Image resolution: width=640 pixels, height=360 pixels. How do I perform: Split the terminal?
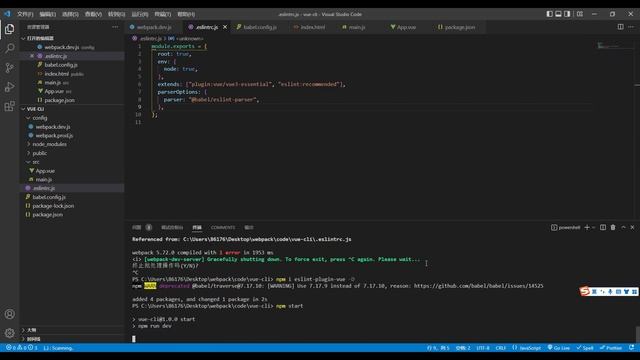(603, 227)
